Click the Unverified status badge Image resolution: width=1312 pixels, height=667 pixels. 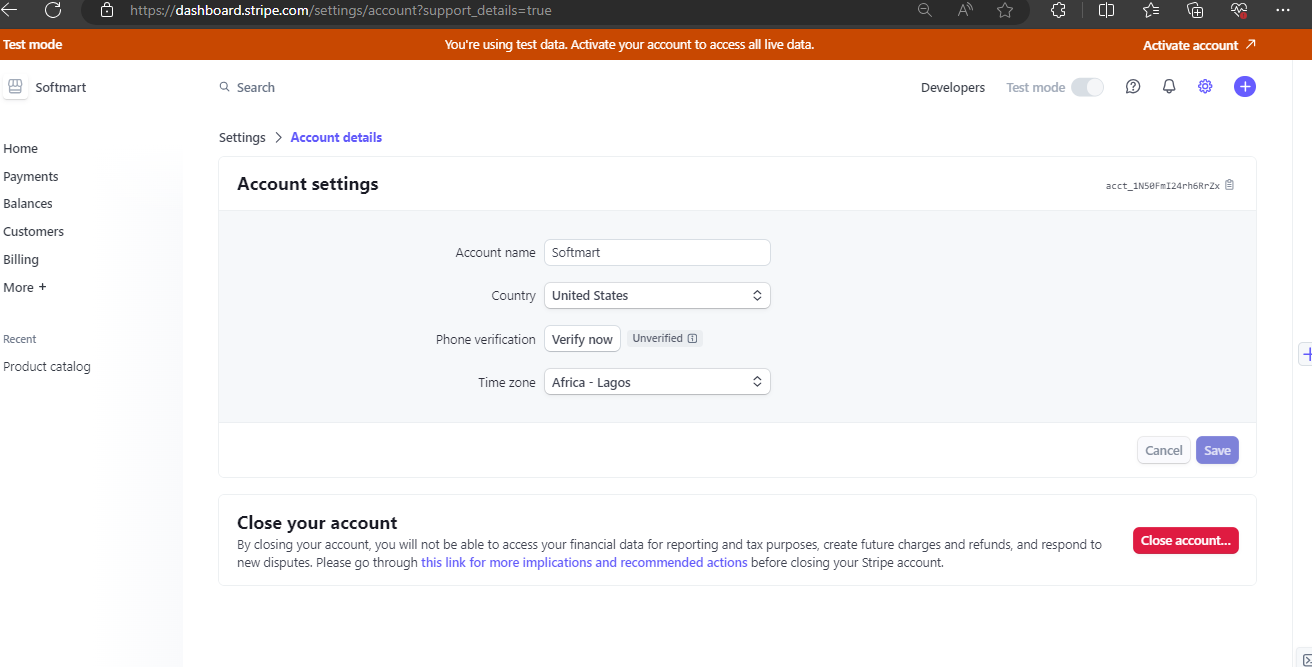[665, 338]
